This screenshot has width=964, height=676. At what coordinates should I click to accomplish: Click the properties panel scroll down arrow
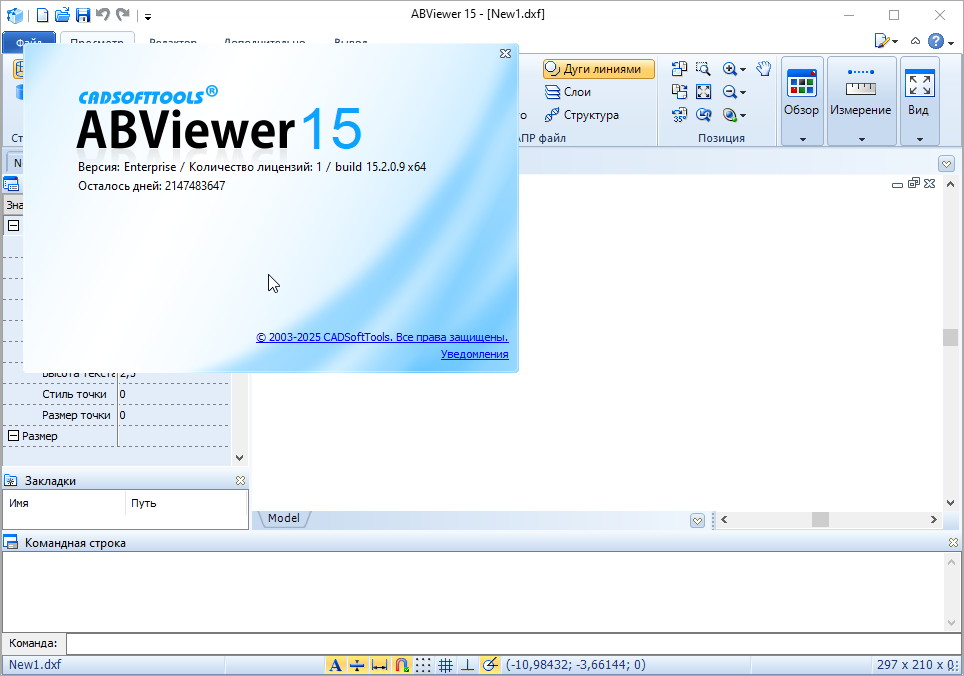(x=240, y=457)
